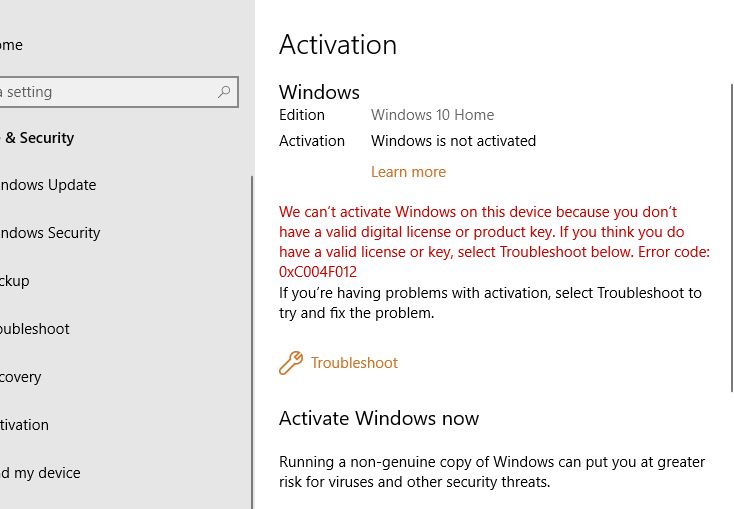Open the Backup settings page
This screenshot has height=509, width=734.
(15, 281)
